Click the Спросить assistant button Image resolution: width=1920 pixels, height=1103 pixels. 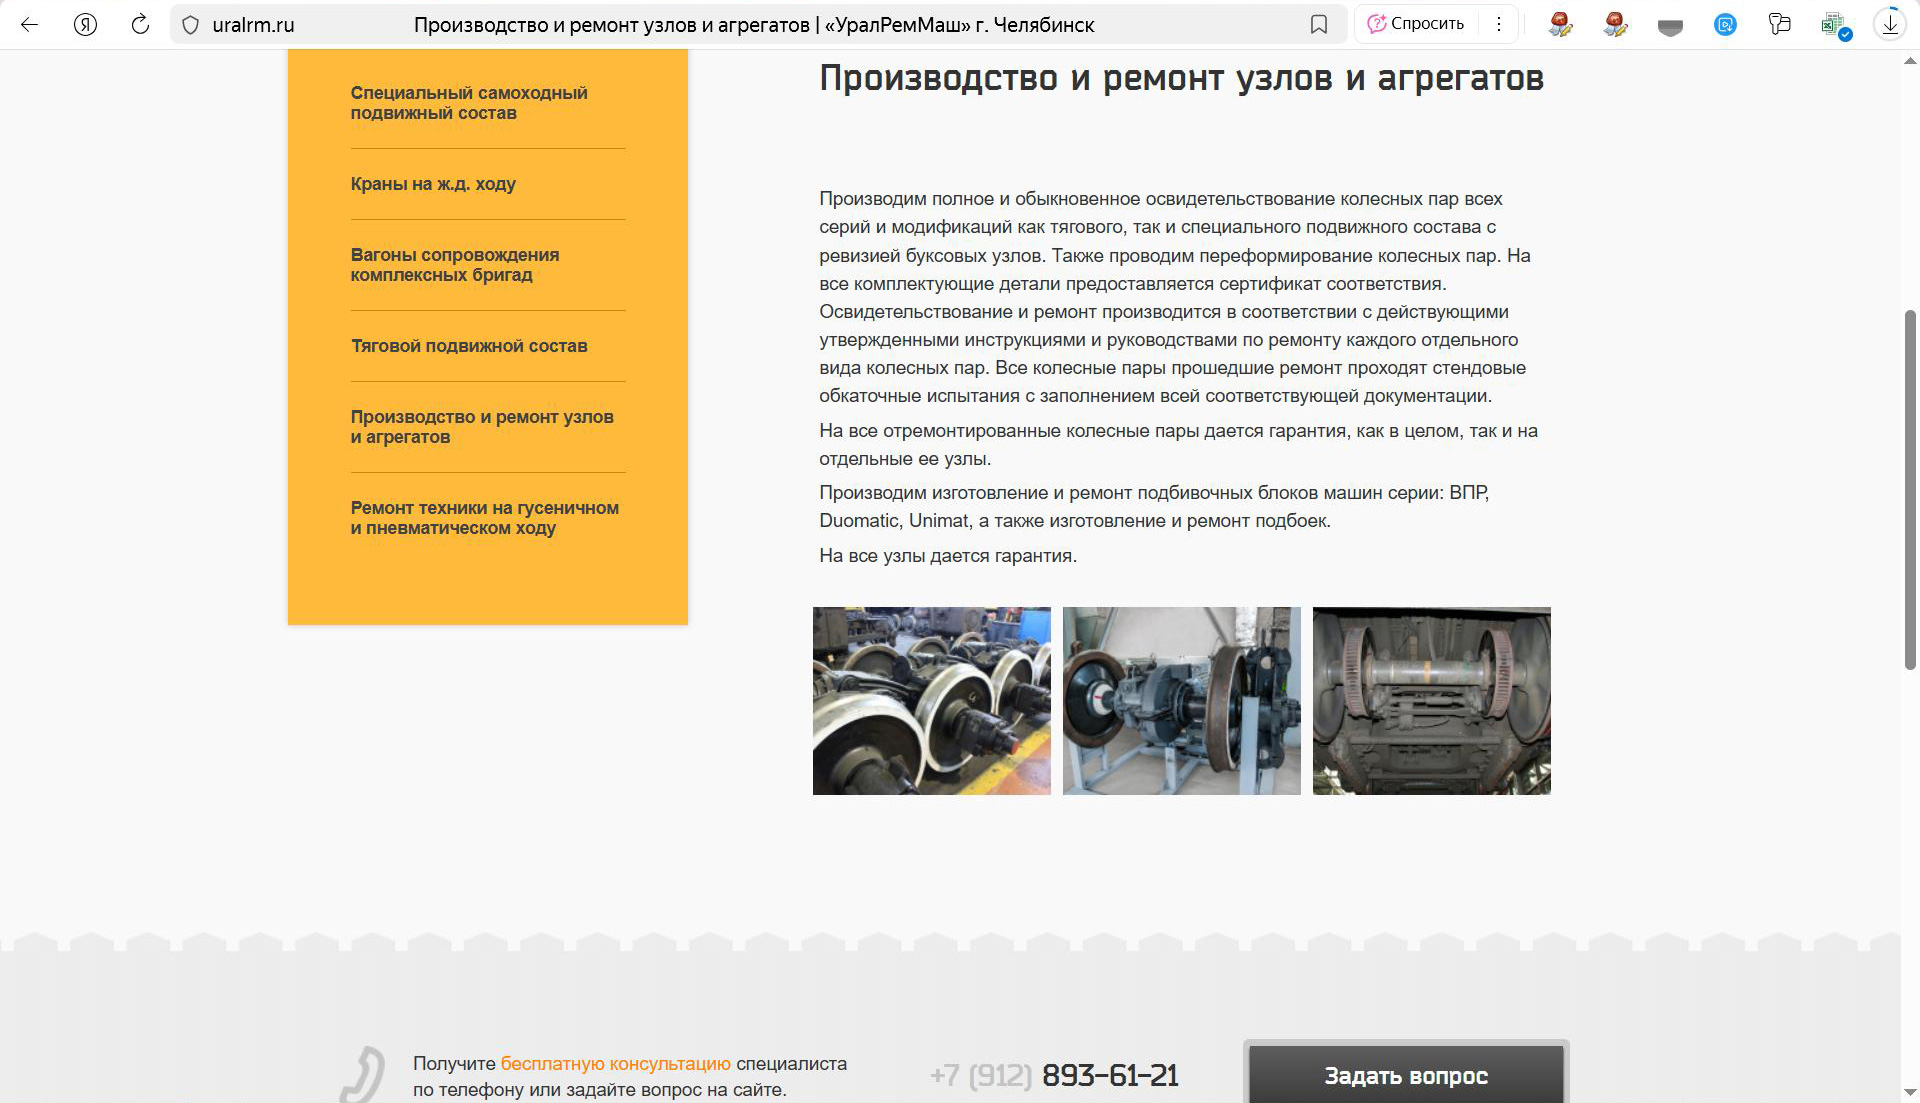pos(1416,25)
